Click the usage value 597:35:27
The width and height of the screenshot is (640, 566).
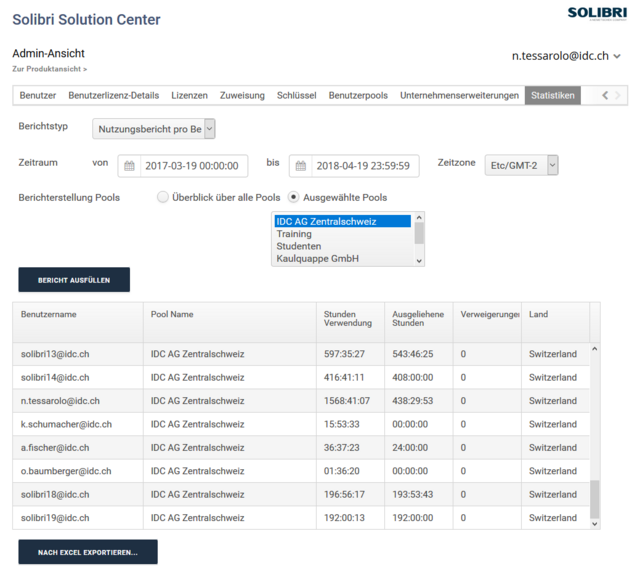pos(344,354)
